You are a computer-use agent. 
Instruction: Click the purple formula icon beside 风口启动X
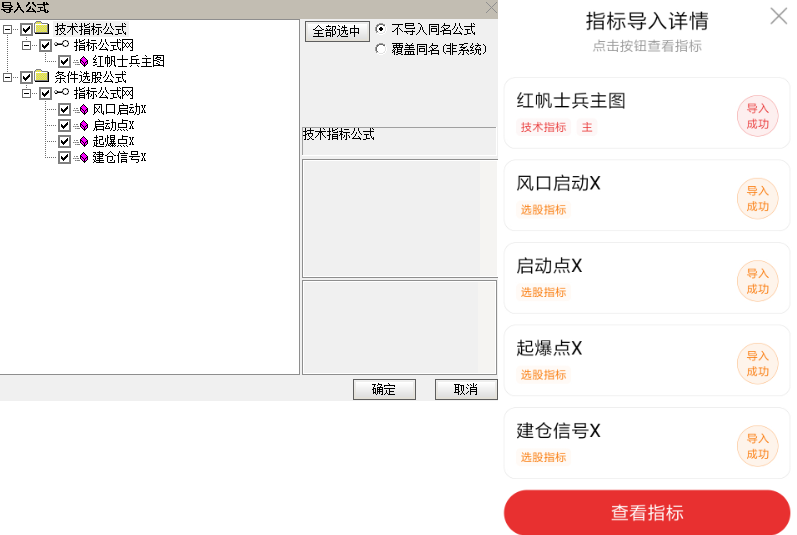tap(83, 109)
